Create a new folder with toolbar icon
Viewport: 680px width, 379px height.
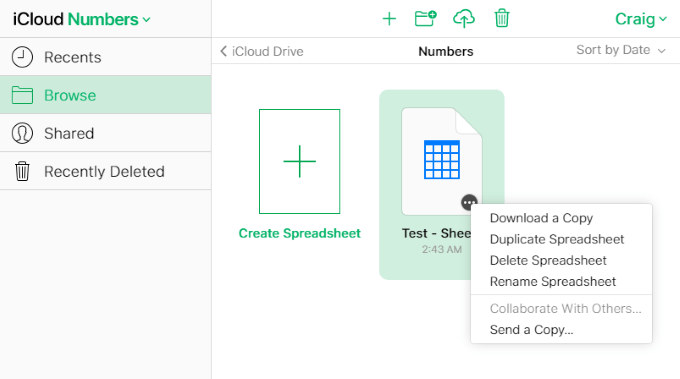pos(425,19)
